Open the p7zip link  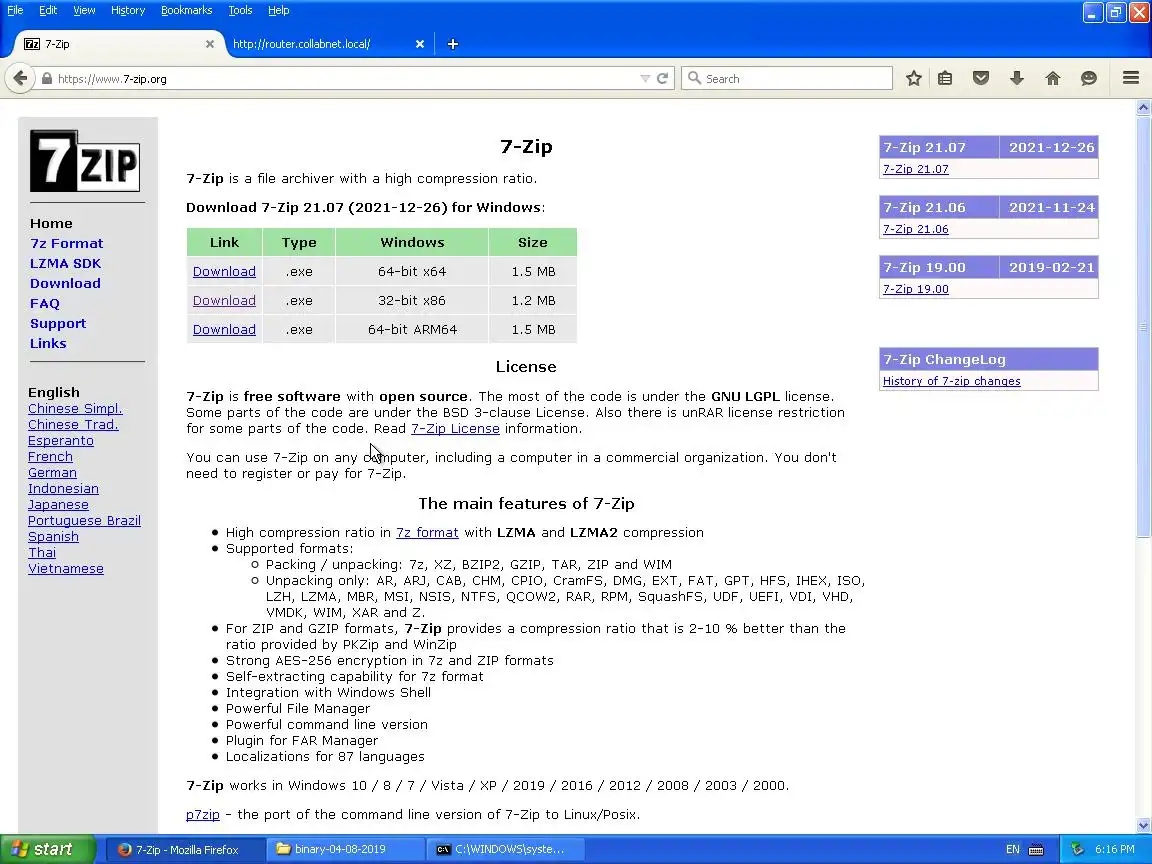[203, 815]
